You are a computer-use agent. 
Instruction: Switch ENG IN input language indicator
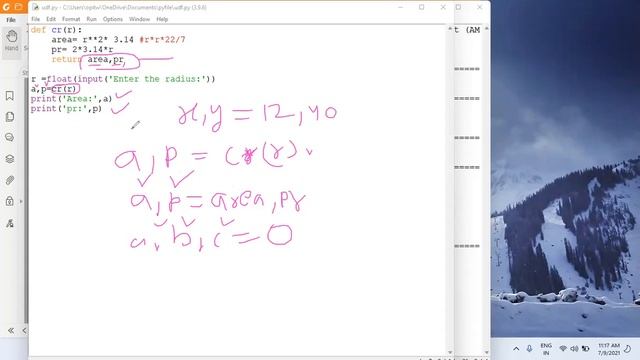[546, 349]
